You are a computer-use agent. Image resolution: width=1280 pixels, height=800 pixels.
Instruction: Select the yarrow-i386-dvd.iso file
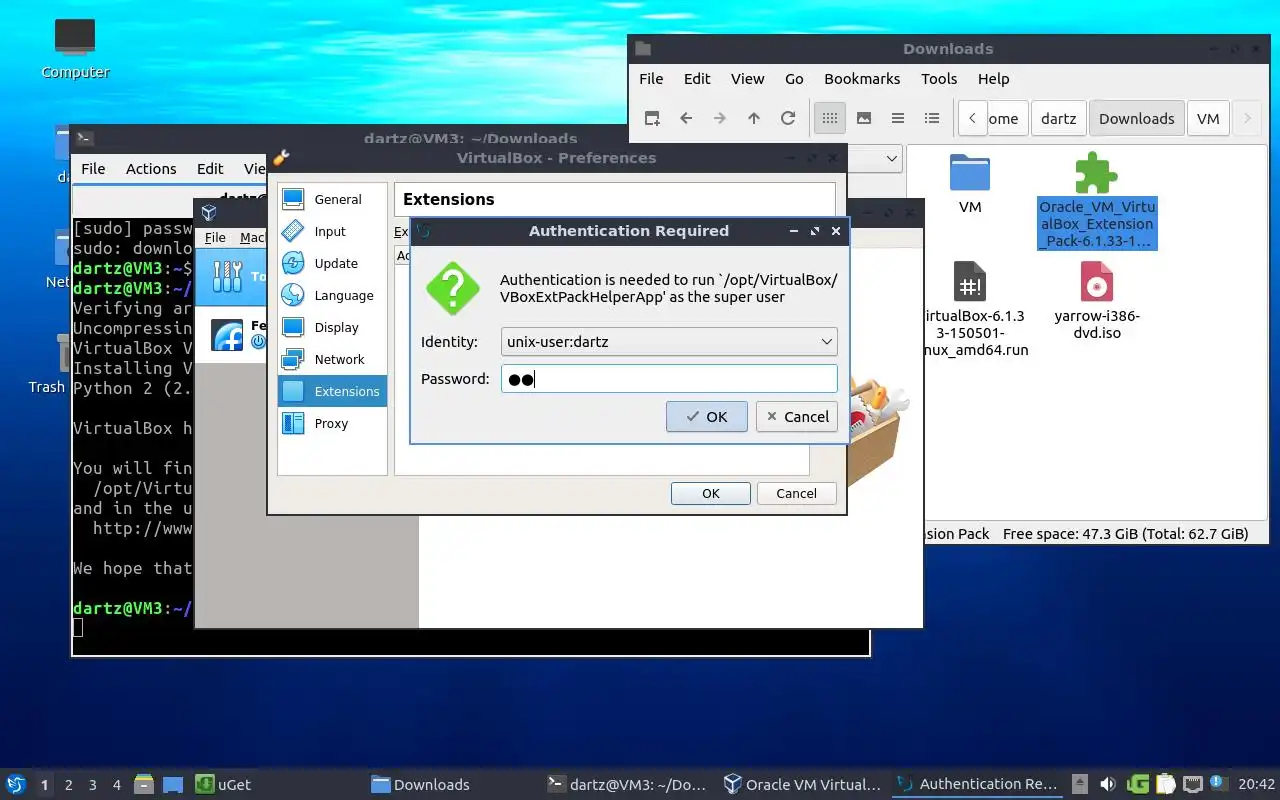point(1096,300)
